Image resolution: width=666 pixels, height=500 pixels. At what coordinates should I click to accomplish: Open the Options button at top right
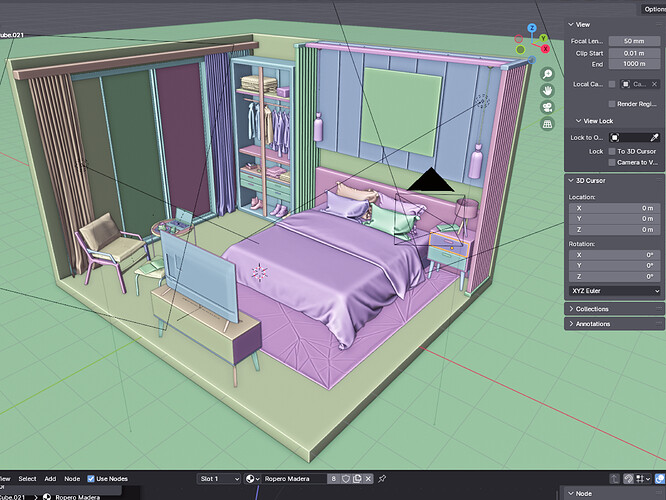click(x=653, y=9)
